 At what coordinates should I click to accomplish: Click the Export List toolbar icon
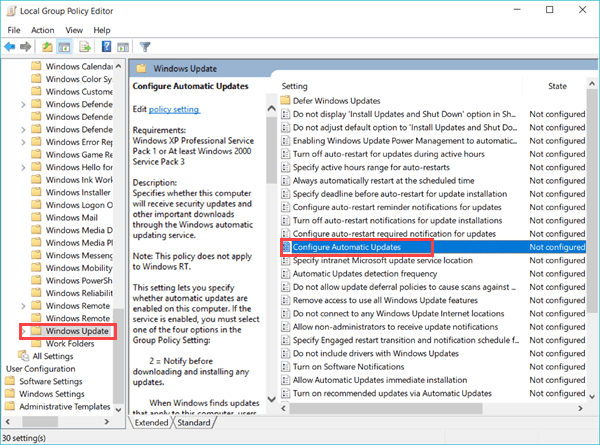[85, 47]
